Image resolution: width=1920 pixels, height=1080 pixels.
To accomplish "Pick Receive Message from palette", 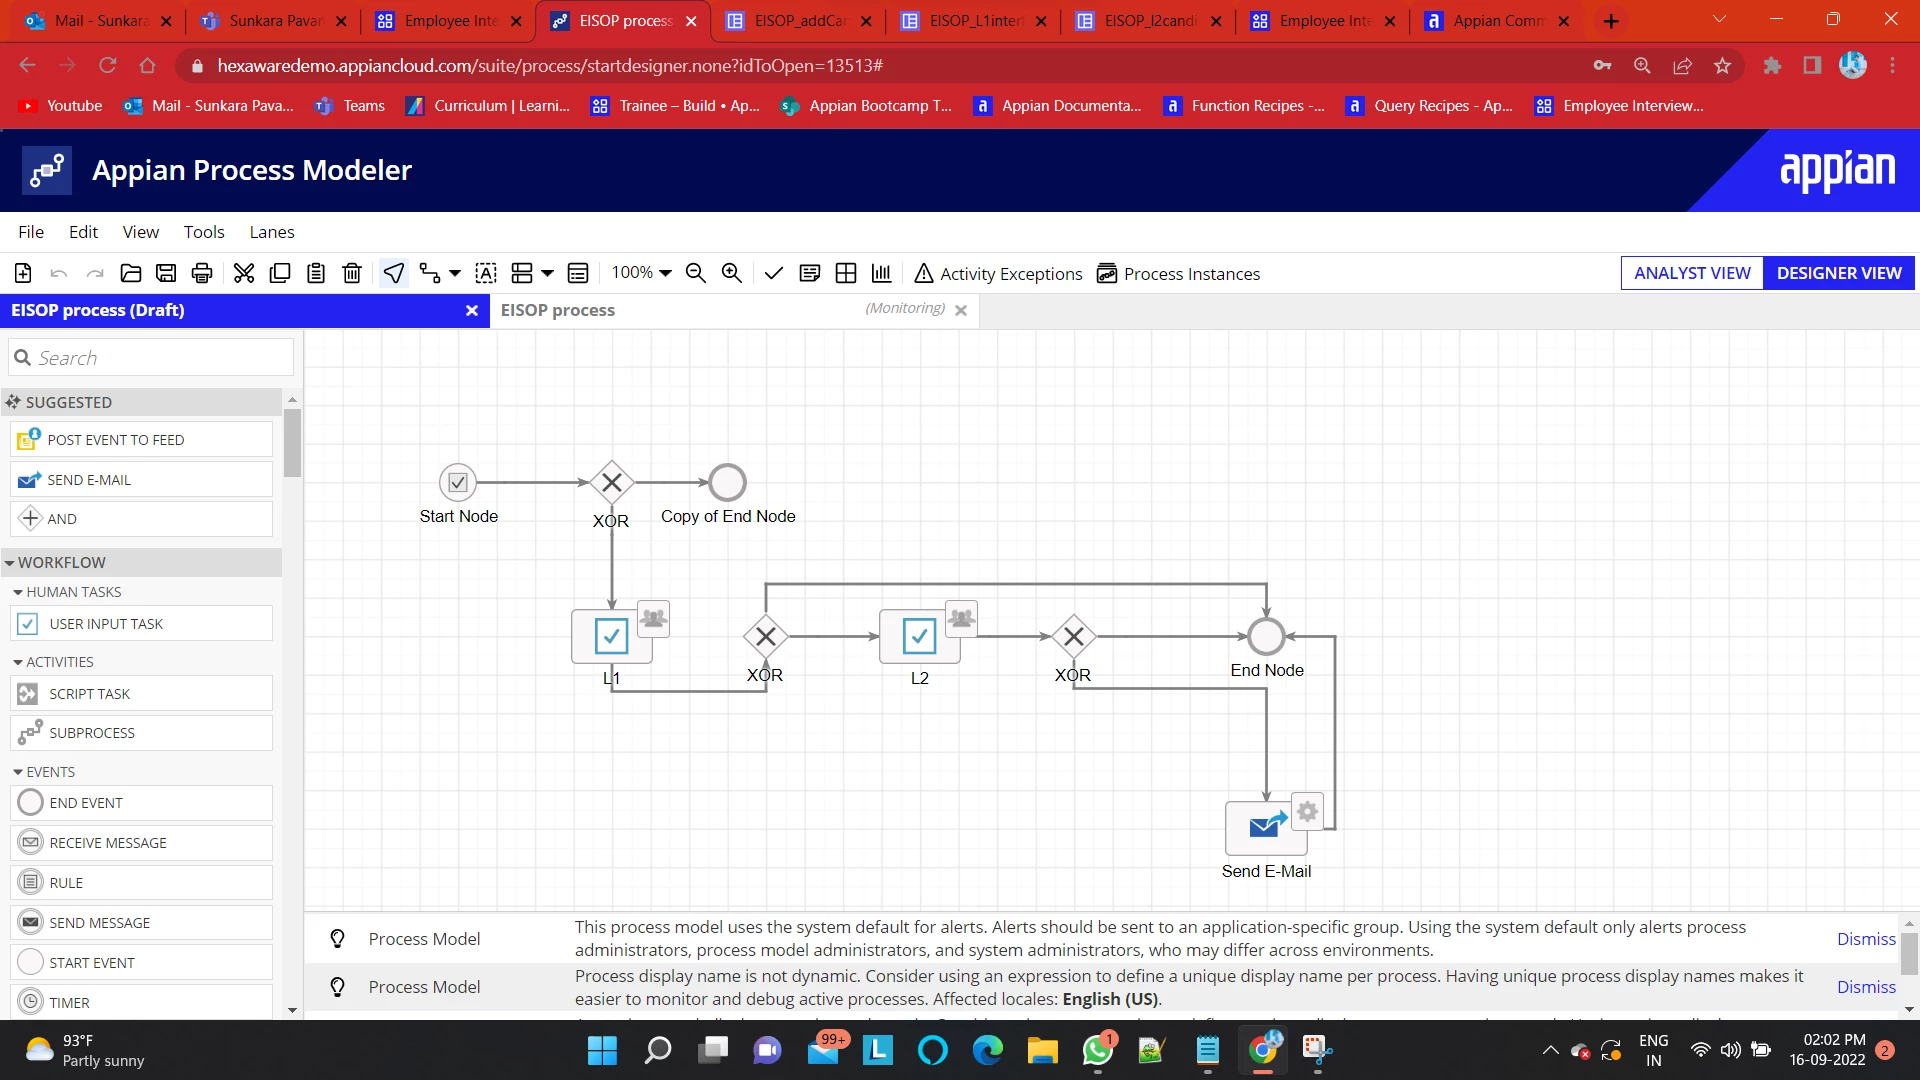I will (x=141, y=843).
